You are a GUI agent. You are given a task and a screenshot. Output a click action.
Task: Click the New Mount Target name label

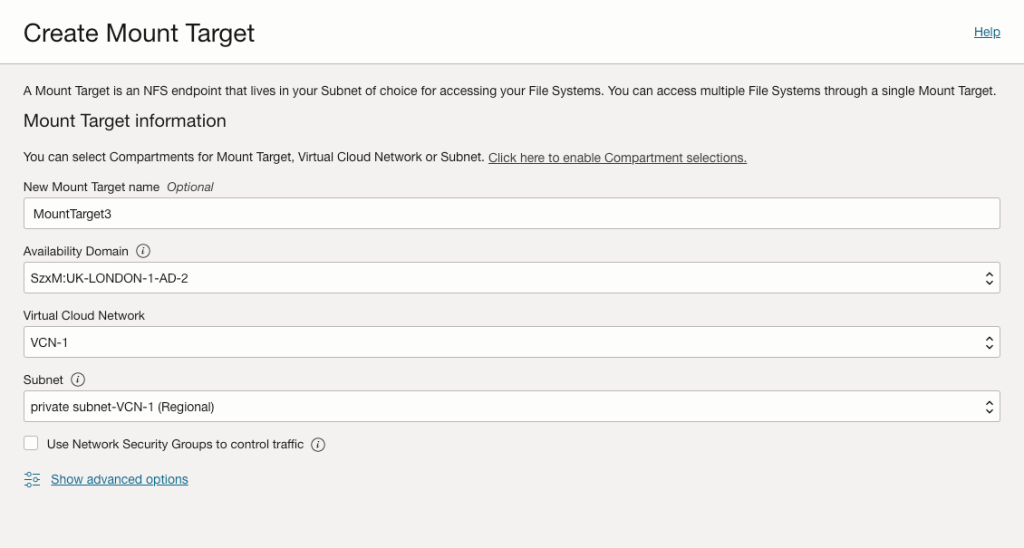tap(91, 187)
